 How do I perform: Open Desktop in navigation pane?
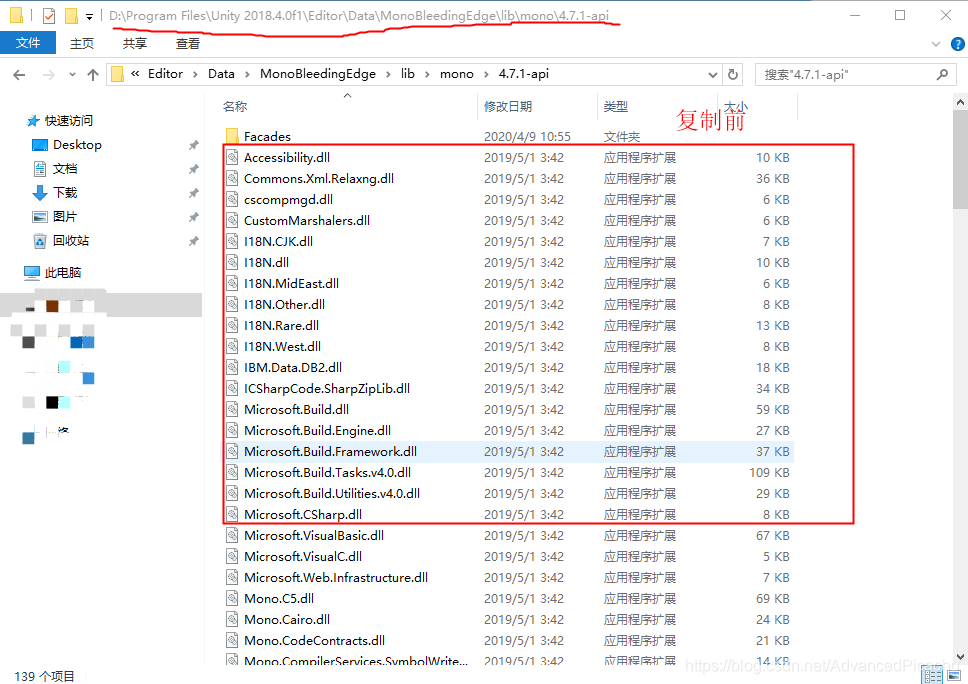[77, 144]
